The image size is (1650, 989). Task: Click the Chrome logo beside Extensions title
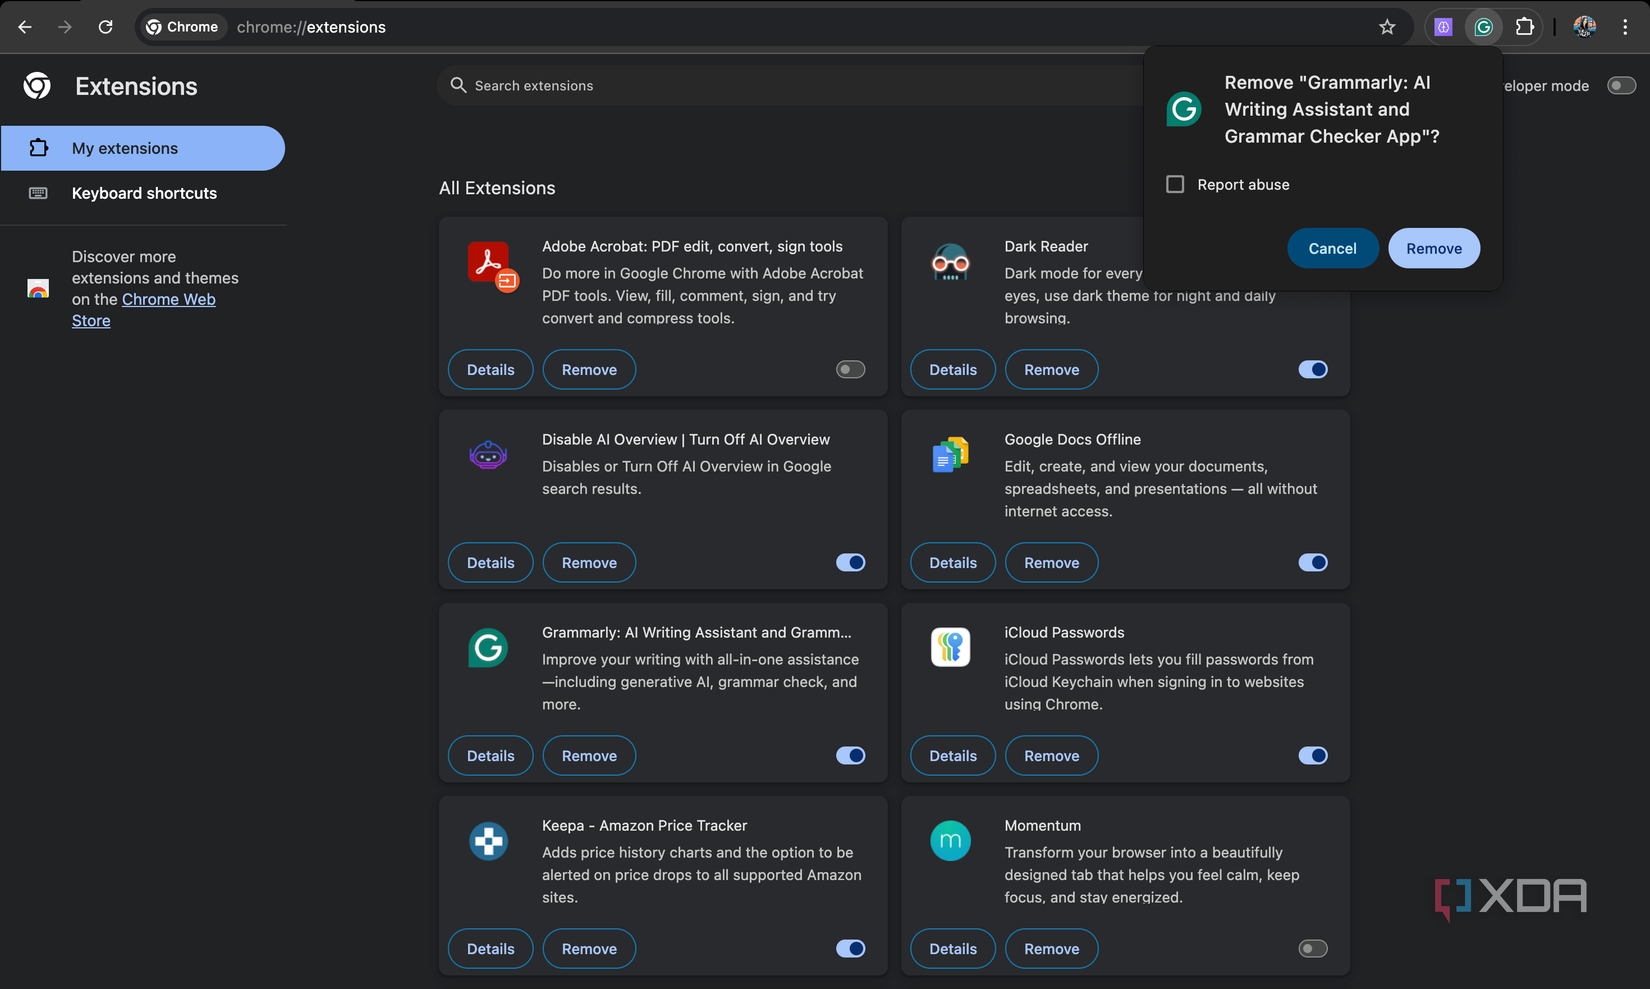pyautogui.click(x=37, y=86)
